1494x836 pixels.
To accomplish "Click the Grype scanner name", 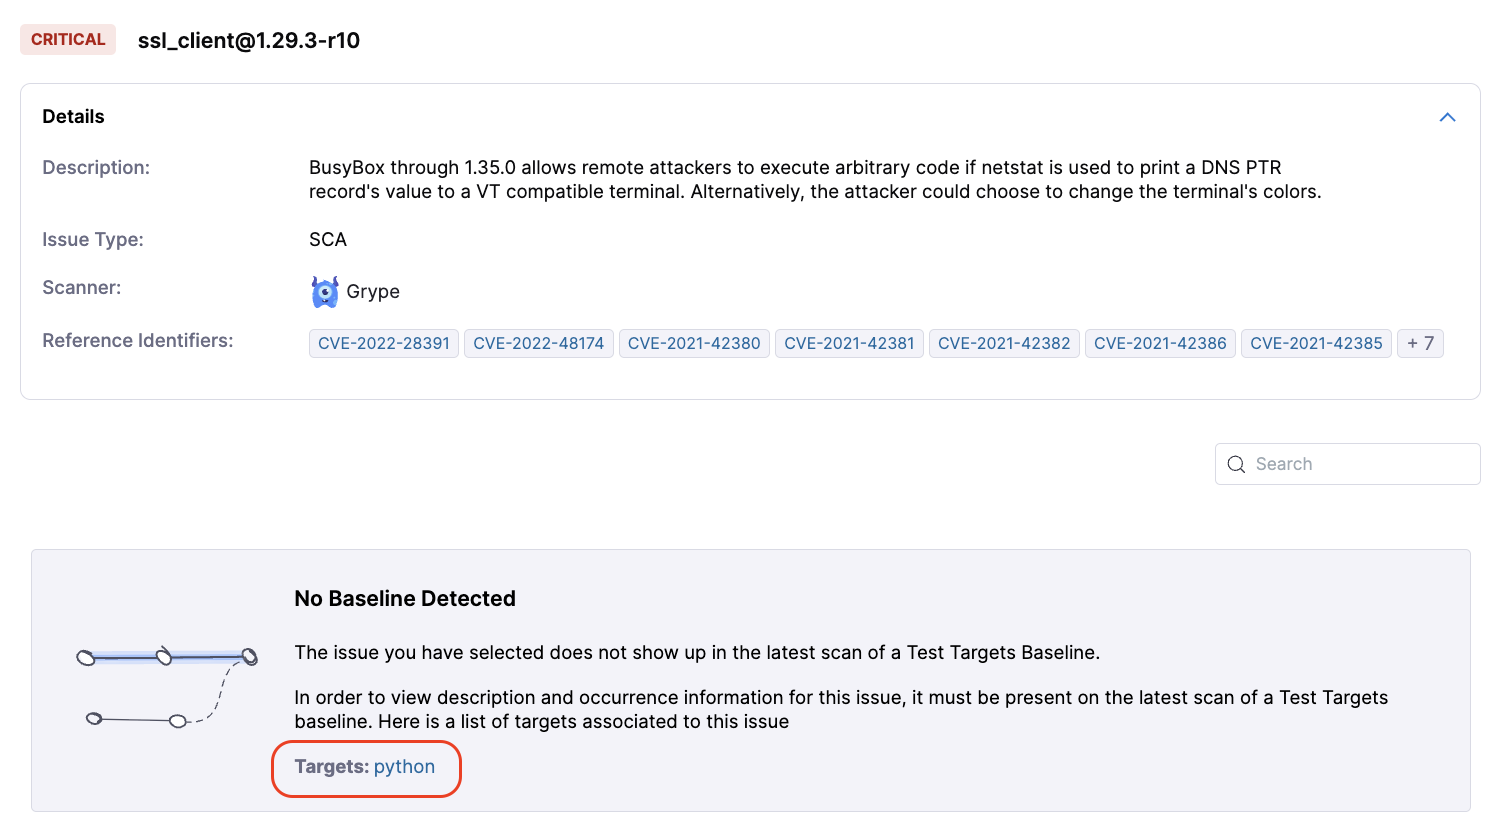I will click(373, 292).
